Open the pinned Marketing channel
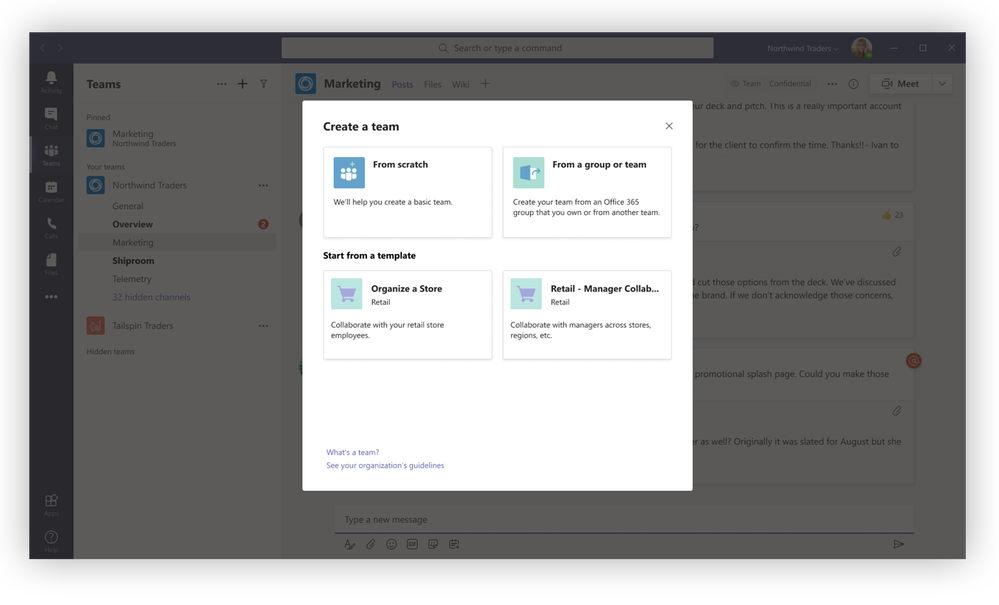 (178, 138)
